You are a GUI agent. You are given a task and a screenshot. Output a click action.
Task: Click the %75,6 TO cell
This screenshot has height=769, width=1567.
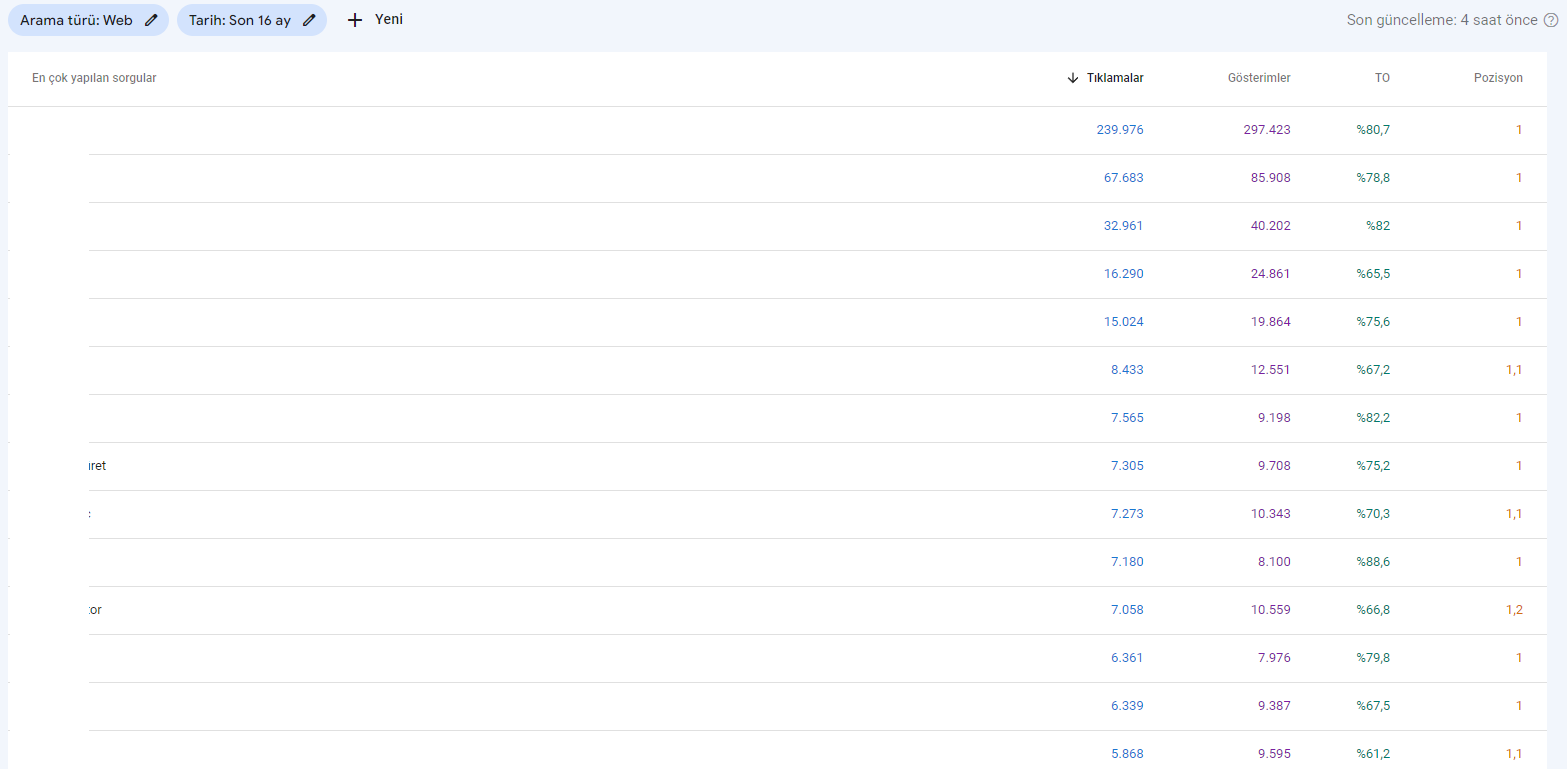click(x=1373, y=322)
